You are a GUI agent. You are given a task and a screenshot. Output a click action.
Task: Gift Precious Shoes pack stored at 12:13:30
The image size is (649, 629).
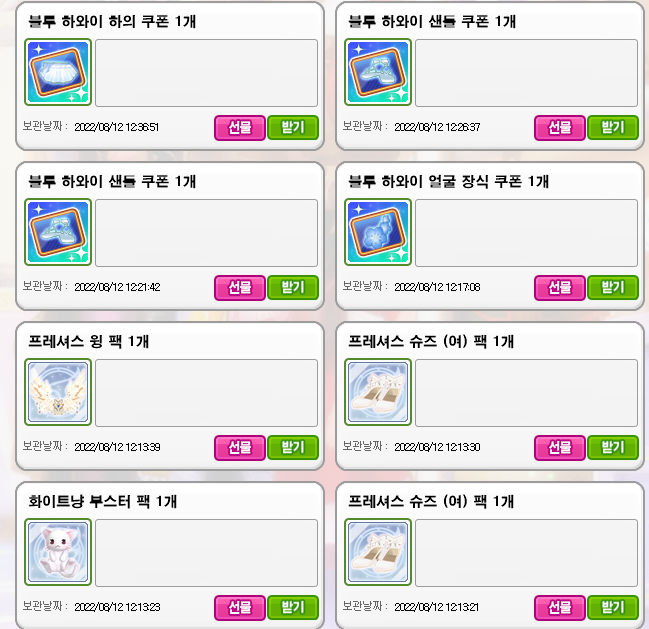pos(560,447)
